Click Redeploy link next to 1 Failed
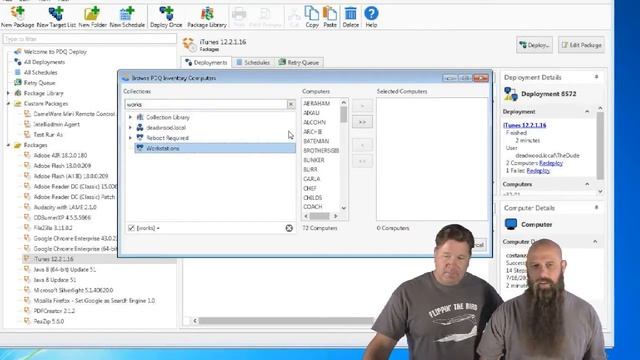640x360 pixels. [538, 171]
